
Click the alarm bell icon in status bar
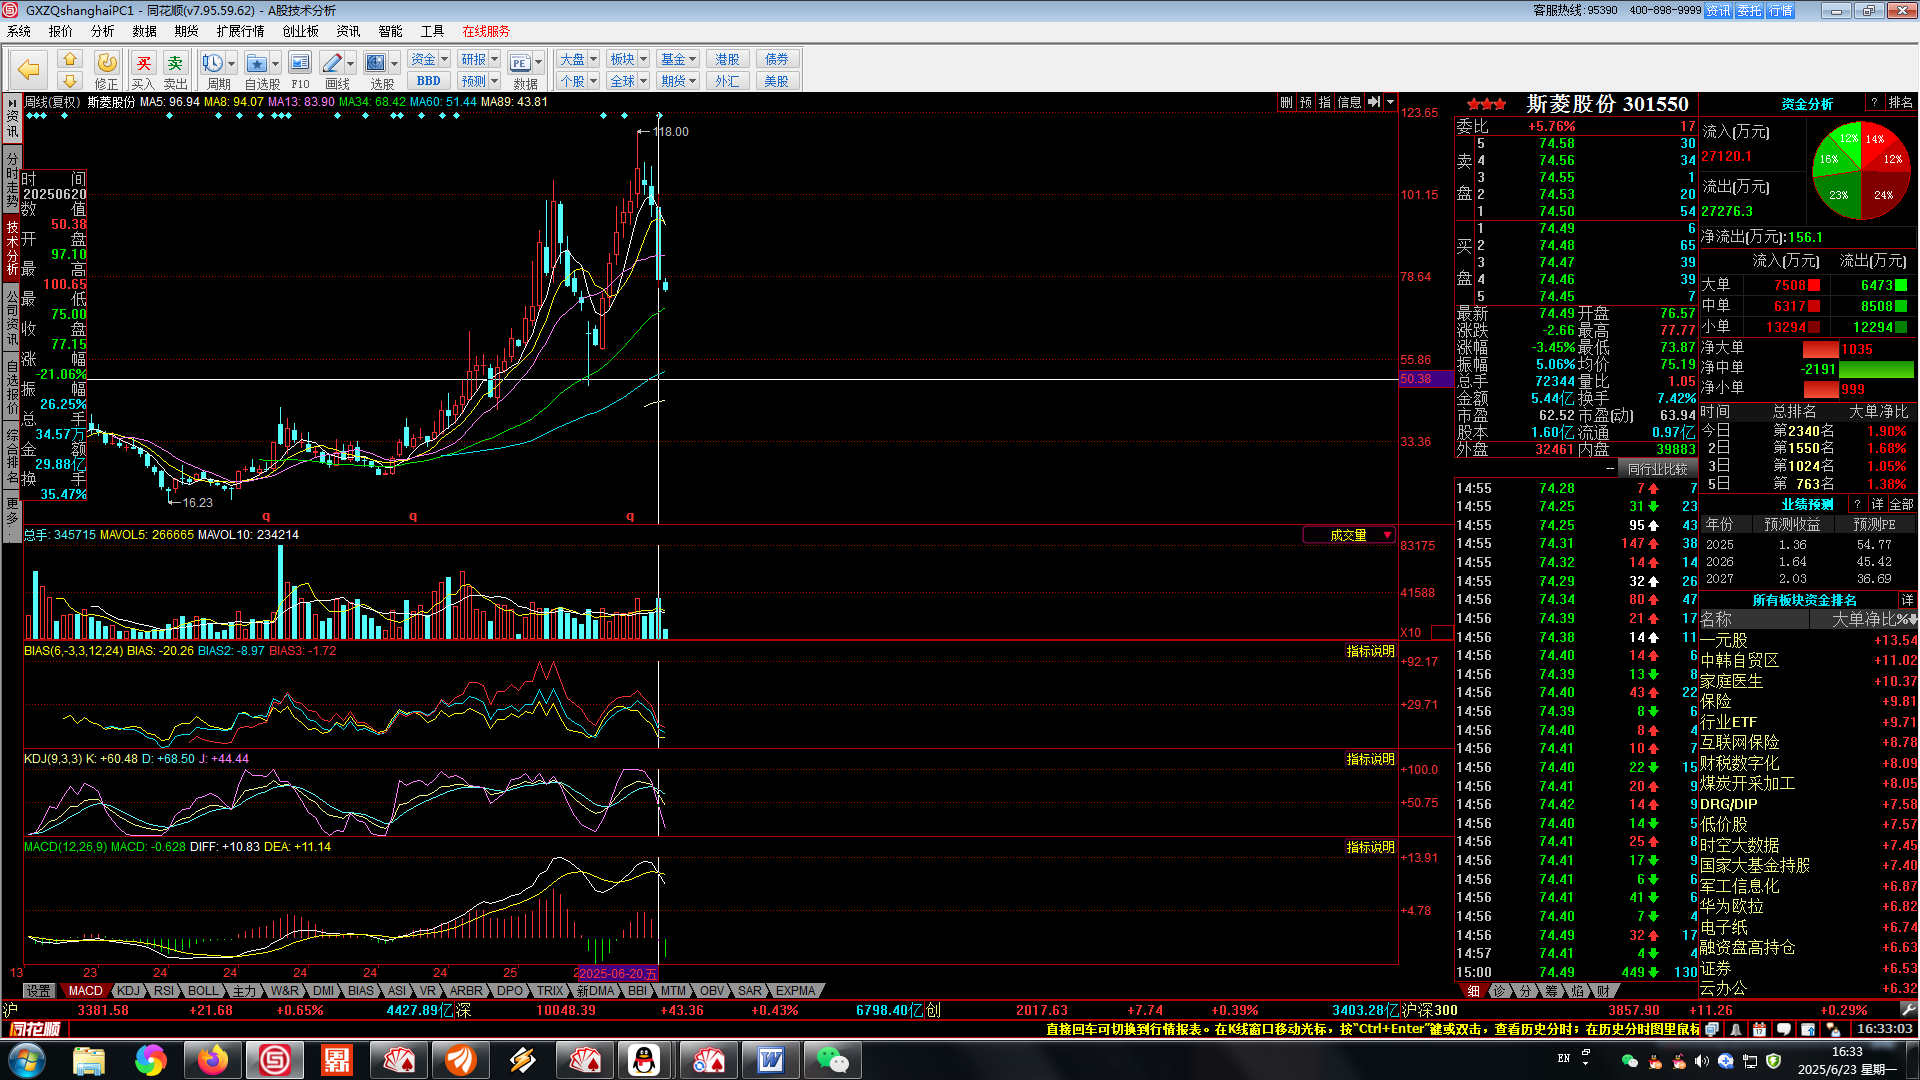(1735, 1029)
